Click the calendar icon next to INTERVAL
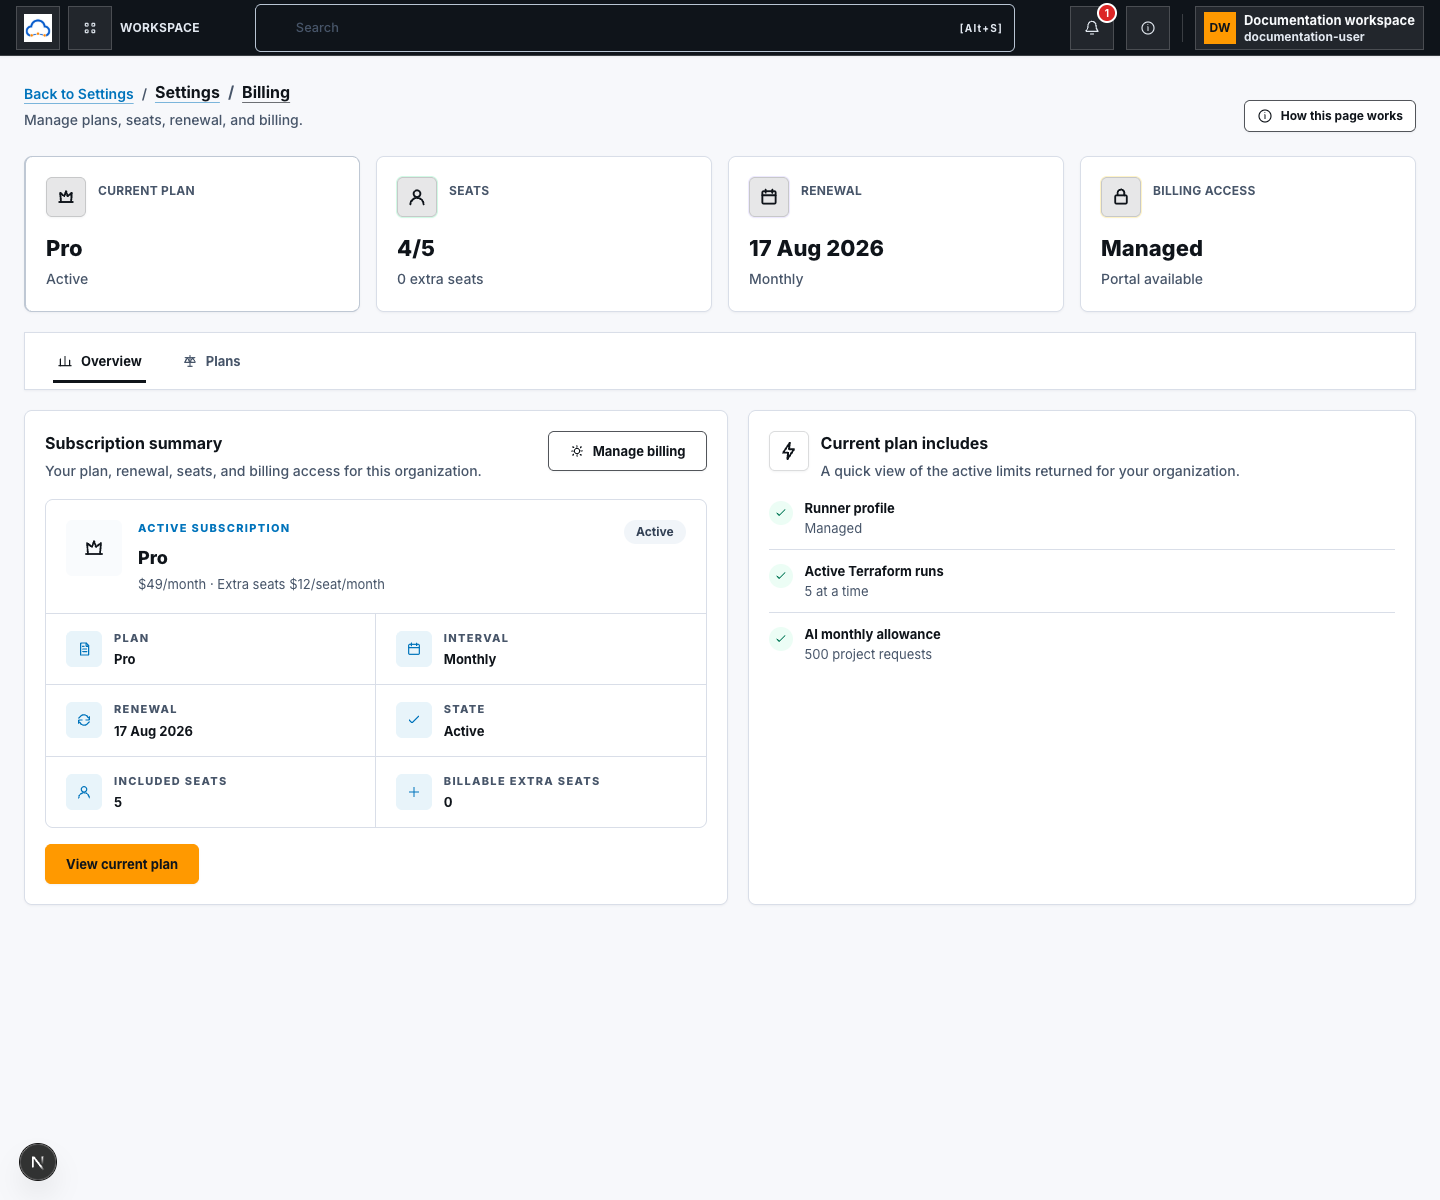 414,649
